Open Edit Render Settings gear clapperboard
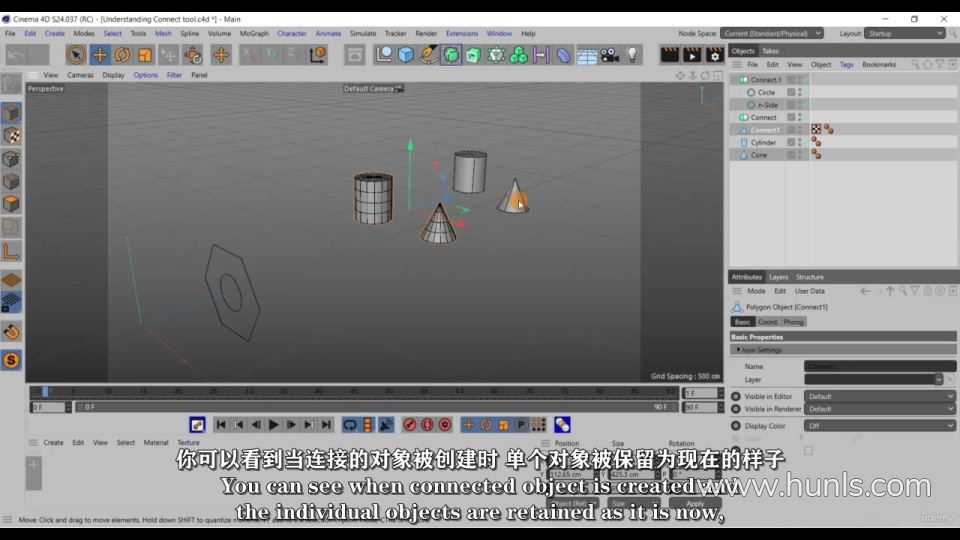This screenshot has width=960, height=540. pyautogui.click(x=714, y=55)
